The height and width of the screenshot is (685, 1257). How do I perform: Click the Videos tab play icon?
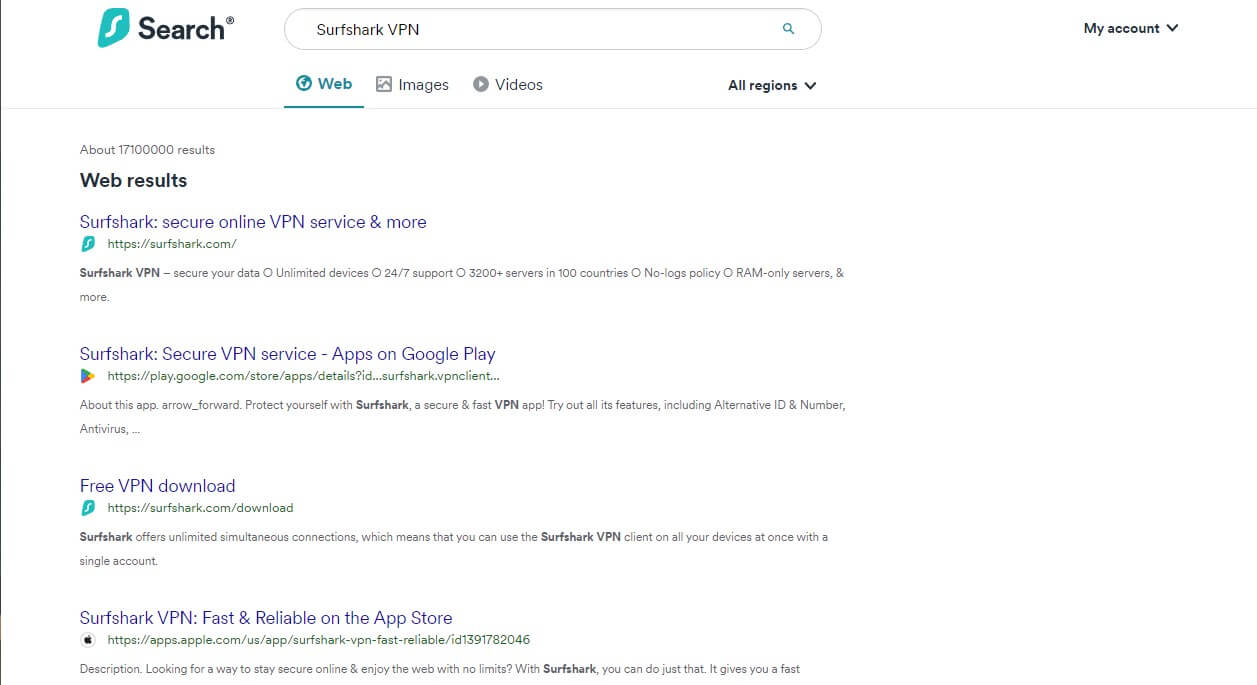click(x=481, y=85)
